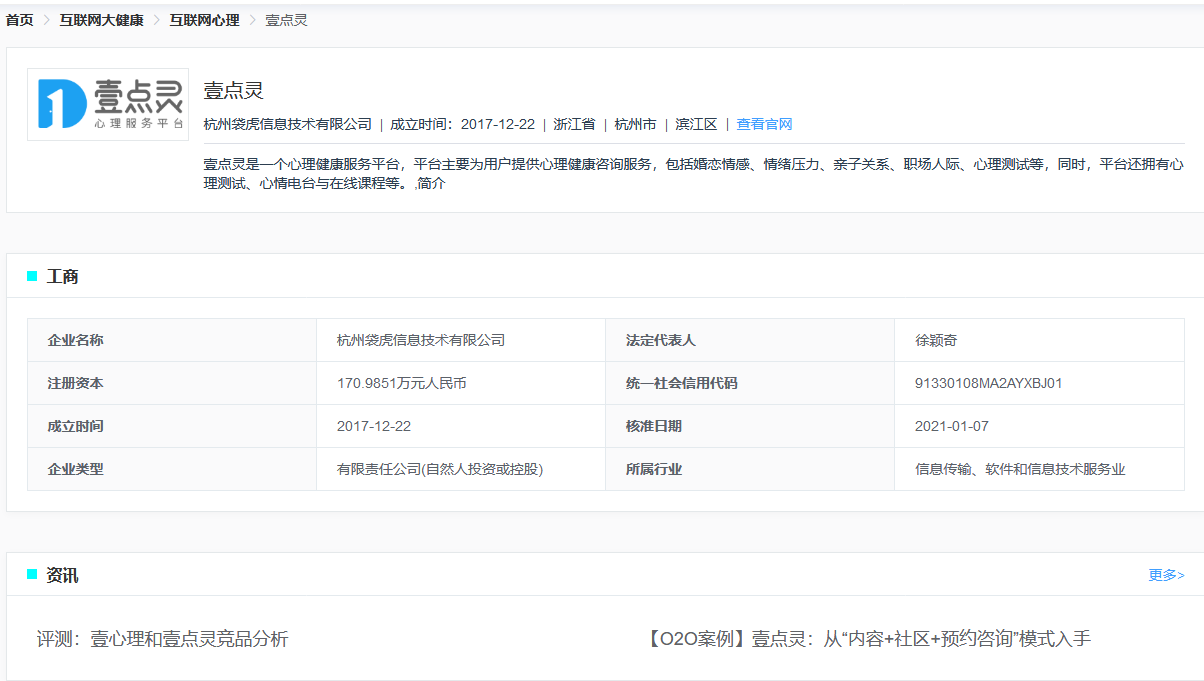The width and height of the screenshot is (1204, 681).
Task: Click the cyan square beside 工商
Action: (32, 276)
